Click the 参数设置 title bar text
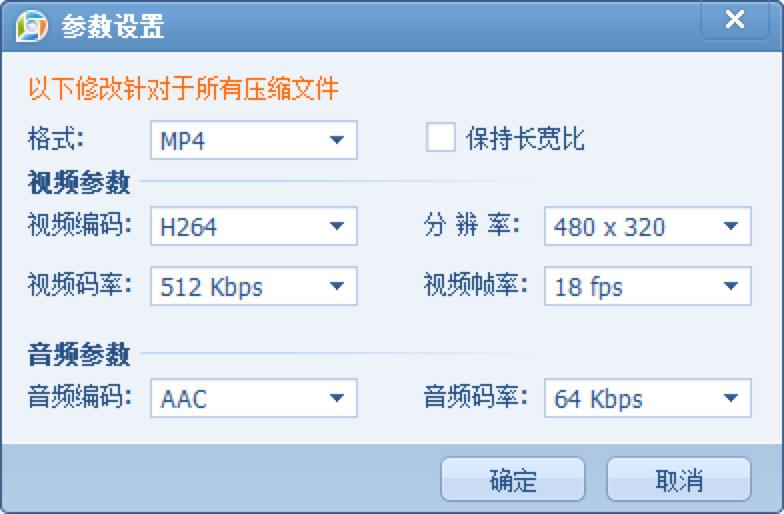This screenshot has width=784, height=514. (113, 27)
